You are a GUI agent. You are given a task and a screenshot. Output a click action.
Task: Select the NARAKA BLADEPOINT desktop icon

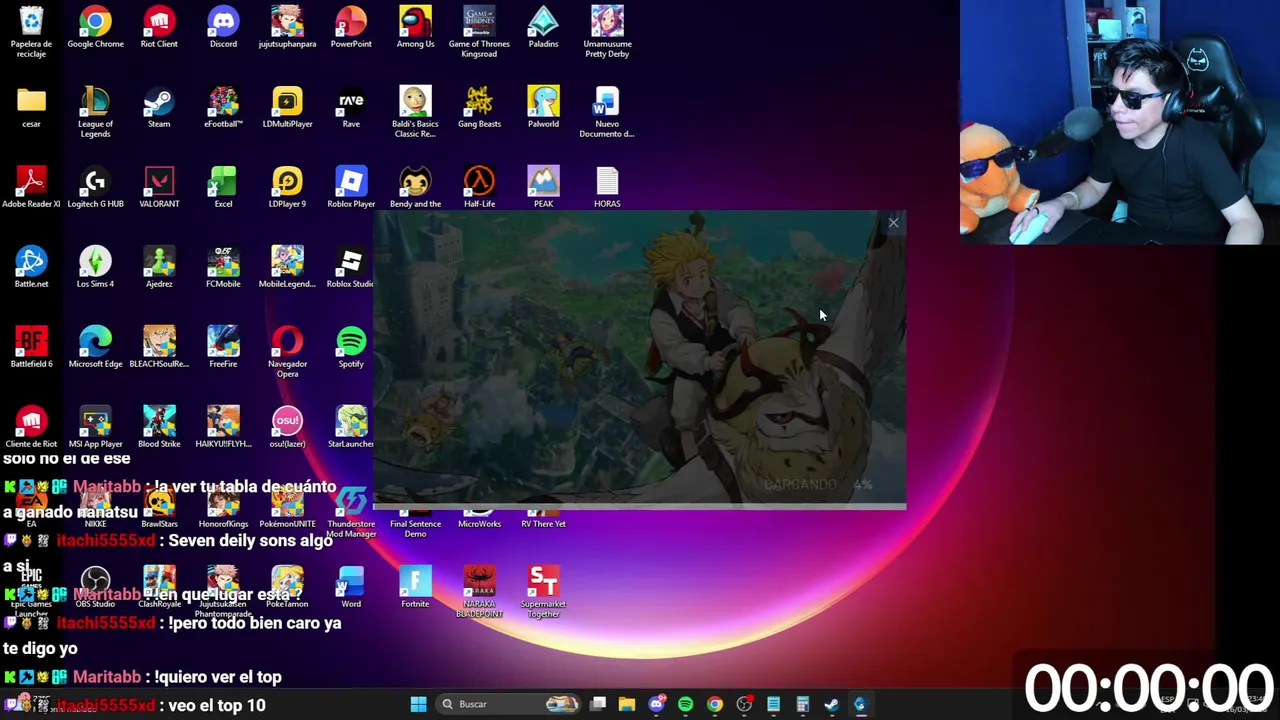479,591
